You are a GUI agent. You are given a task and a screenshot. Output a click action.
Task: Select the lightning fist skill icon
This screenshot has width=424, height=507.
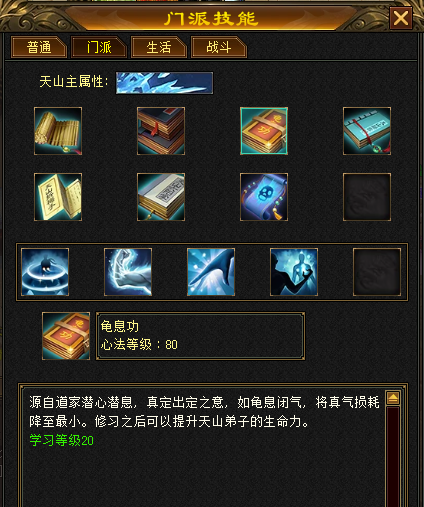(x=128, y=272)
